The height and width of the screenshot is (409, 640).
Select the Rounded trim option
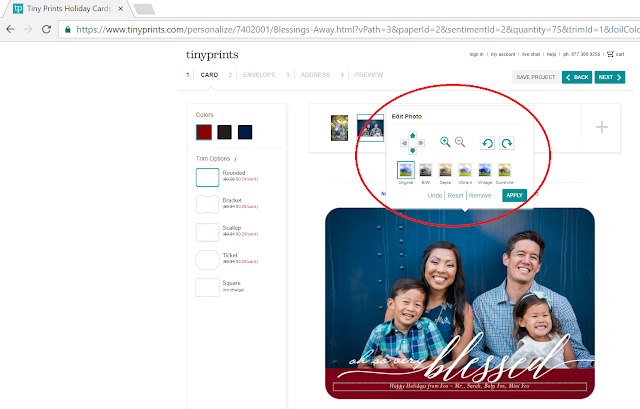point(207,177)
